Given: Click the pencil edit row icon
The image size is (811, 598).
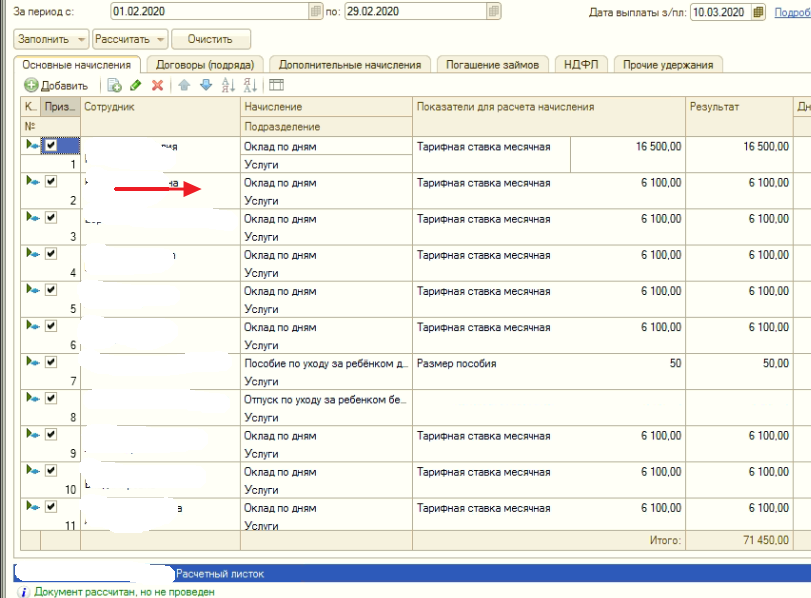Looking at the screenshot, I should 136,86.
